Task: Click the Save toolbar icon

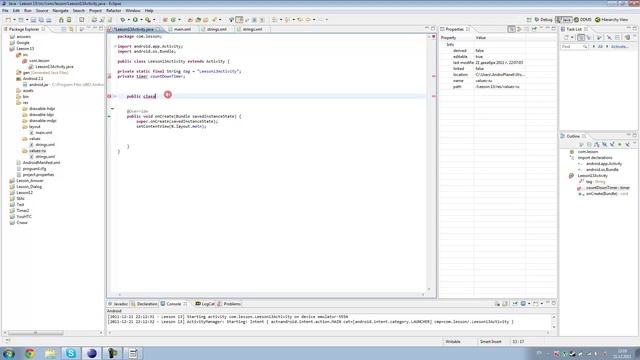Action: (33, 20)
